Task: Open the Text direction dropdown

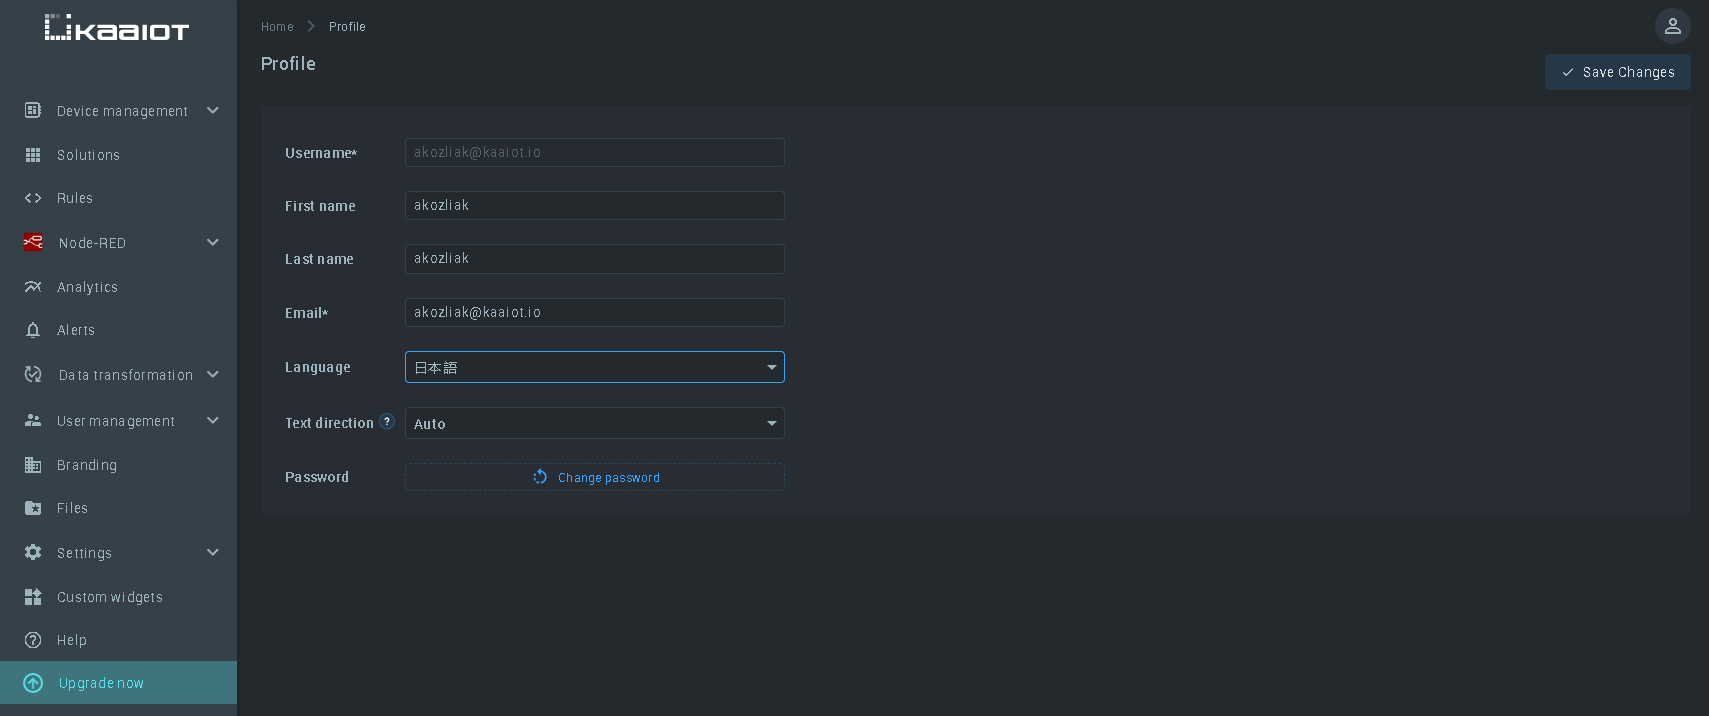Action: [x=594, y=423]
